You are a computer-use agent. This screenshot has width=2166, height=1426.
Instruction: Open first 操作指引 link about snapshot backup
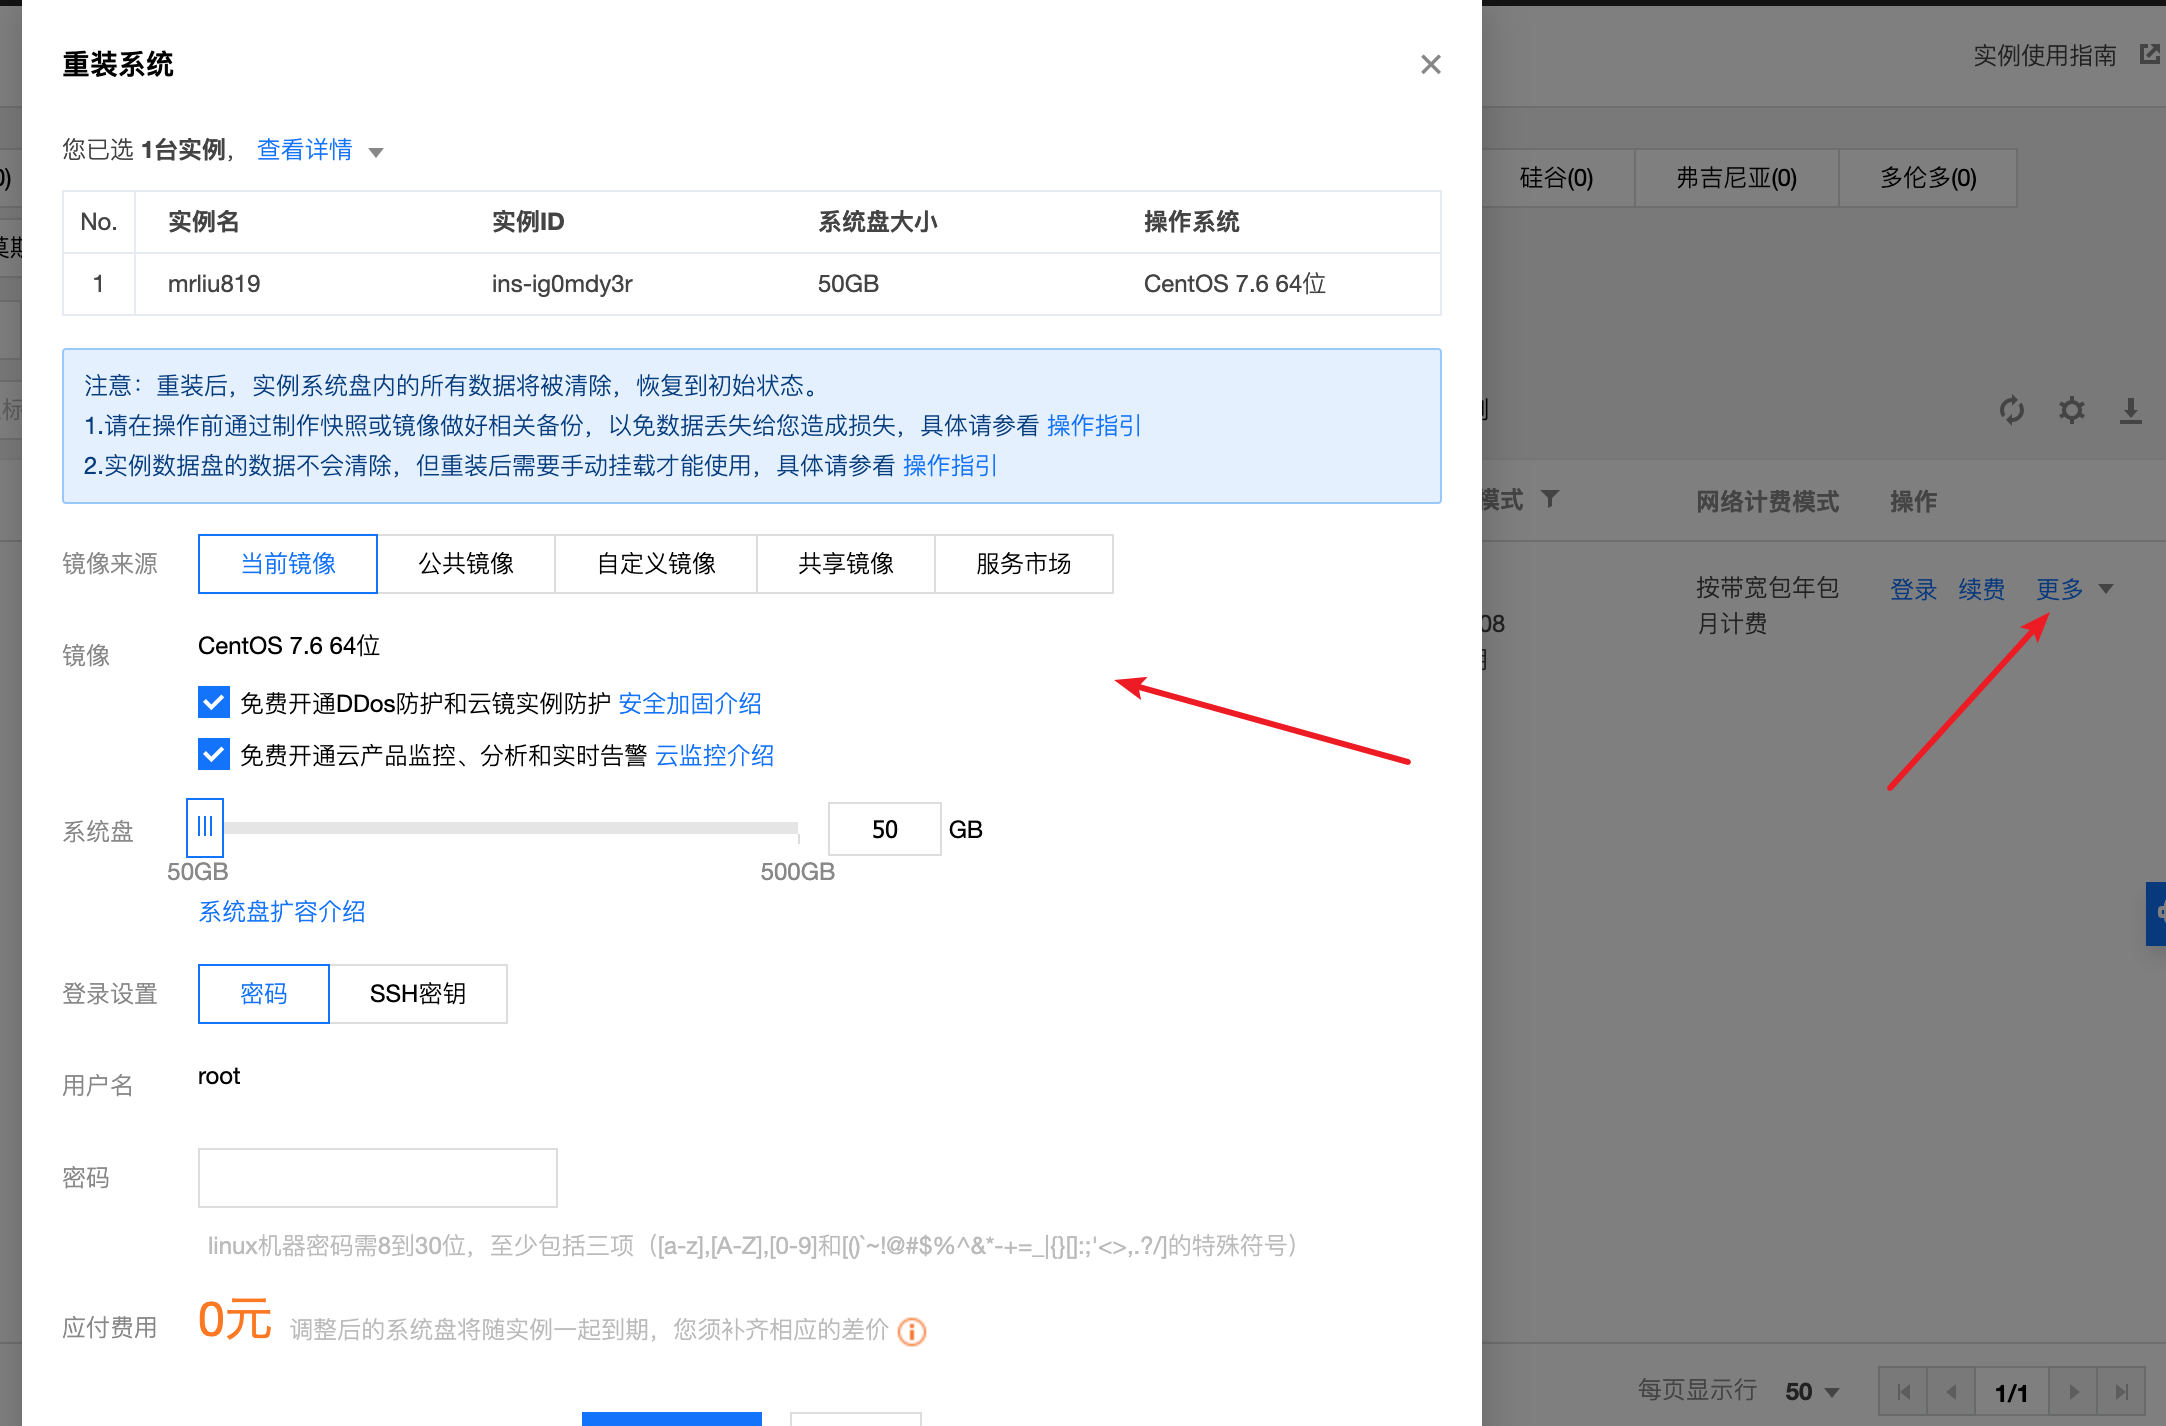coord(1093,426)
